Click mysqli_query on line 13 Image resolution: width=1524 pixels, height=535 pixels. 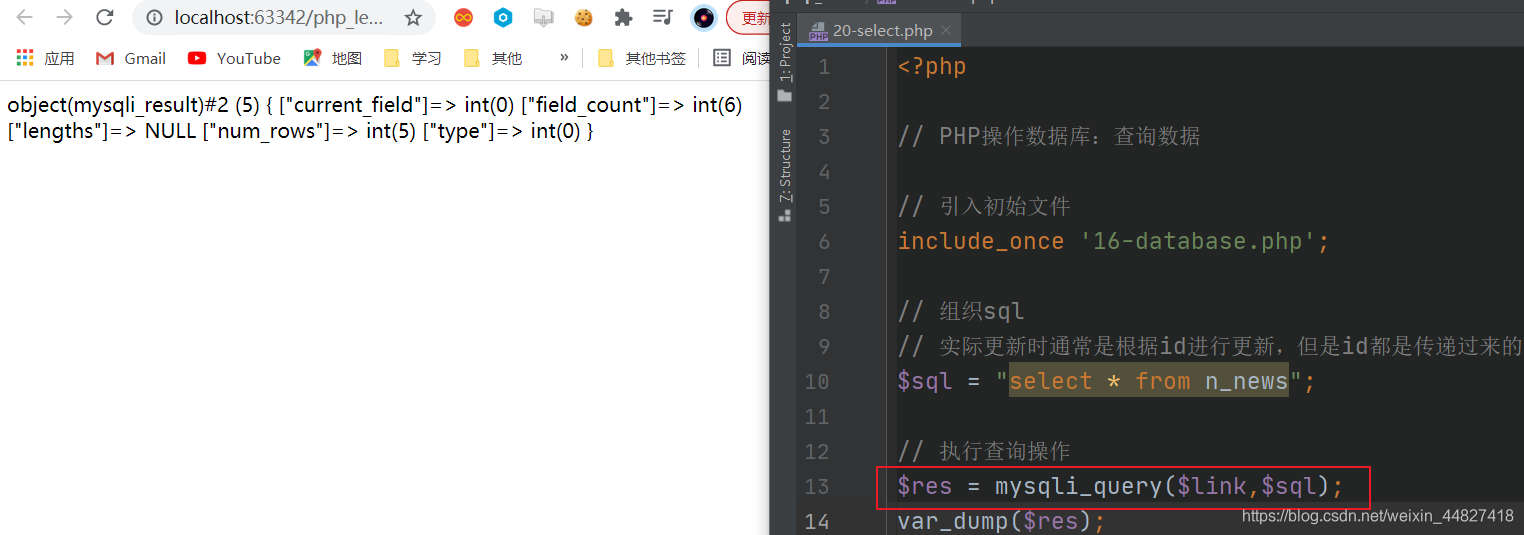click(x=1079, y=486)
